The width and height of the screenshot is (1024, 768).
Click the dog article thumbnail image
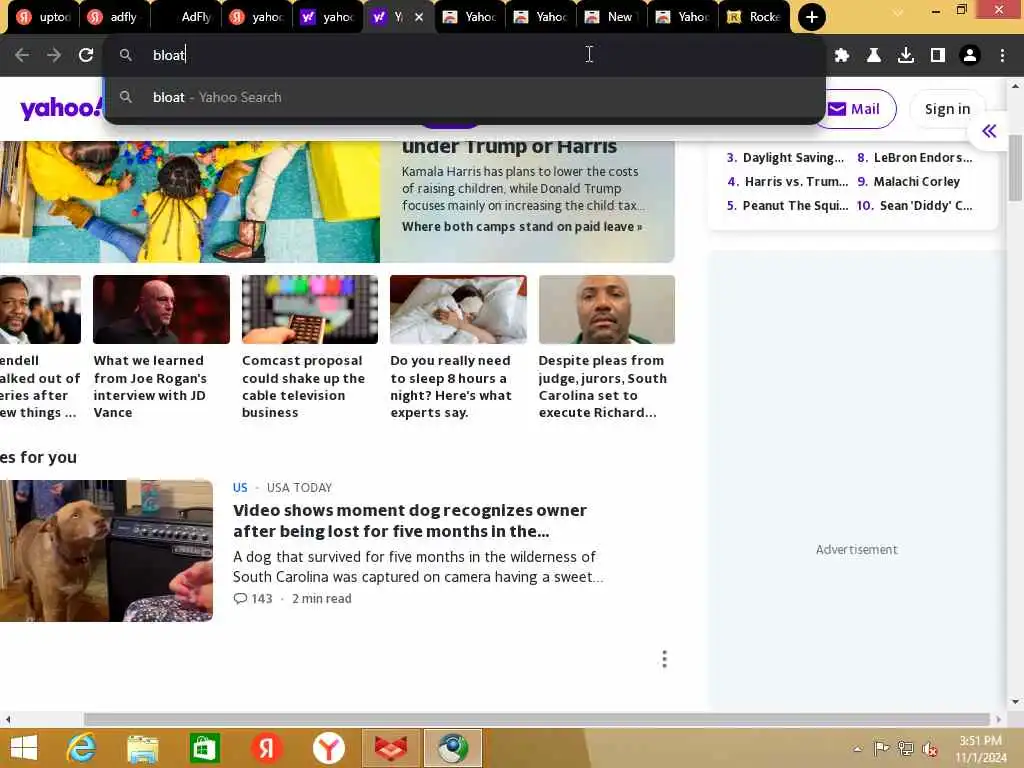[106, 551]
